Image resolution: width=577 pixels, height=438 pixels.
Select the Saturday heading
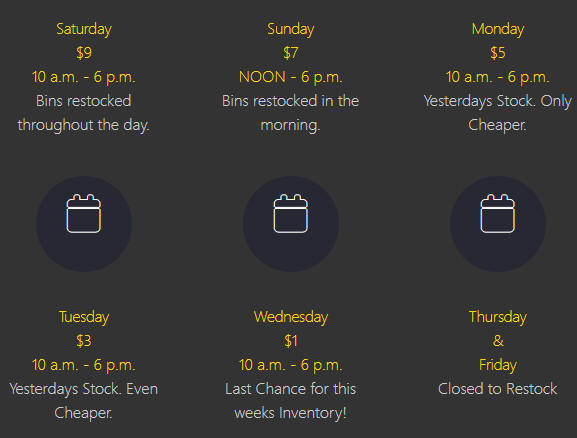(x=84, y=29)
